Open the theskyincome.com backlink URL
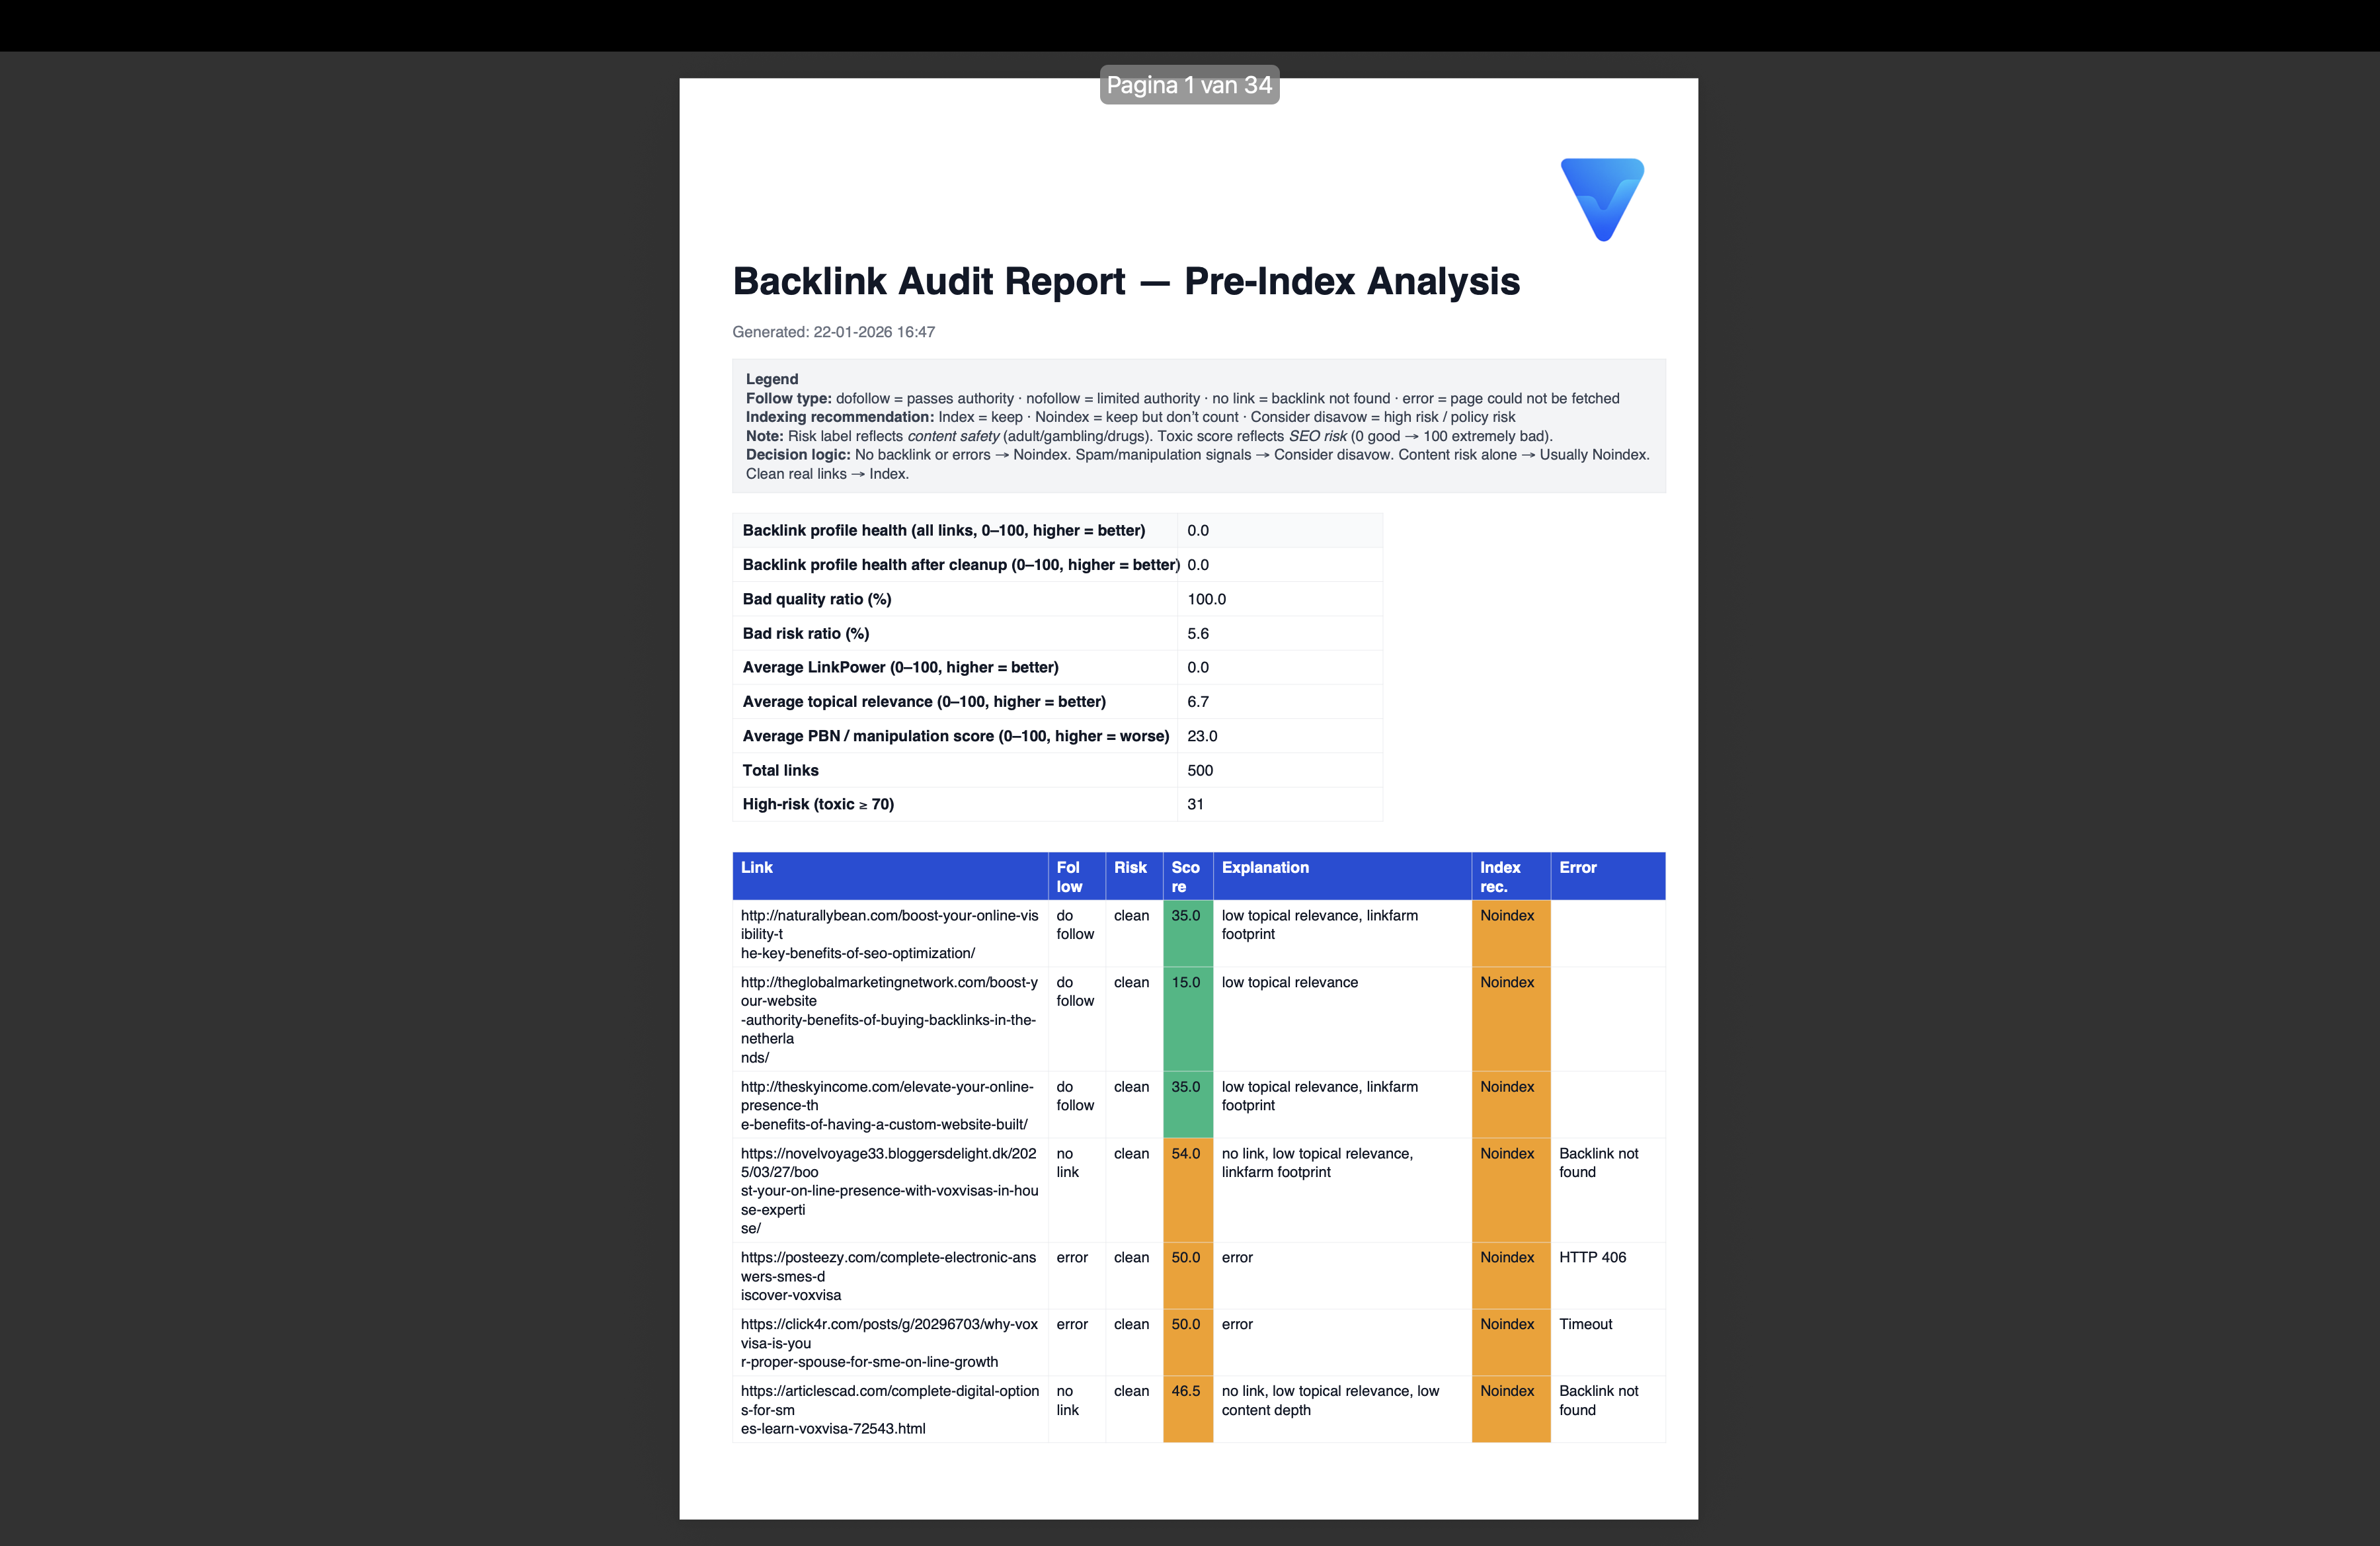The width and height of the screenshot is (2380, 1546). click(886, 1087)
